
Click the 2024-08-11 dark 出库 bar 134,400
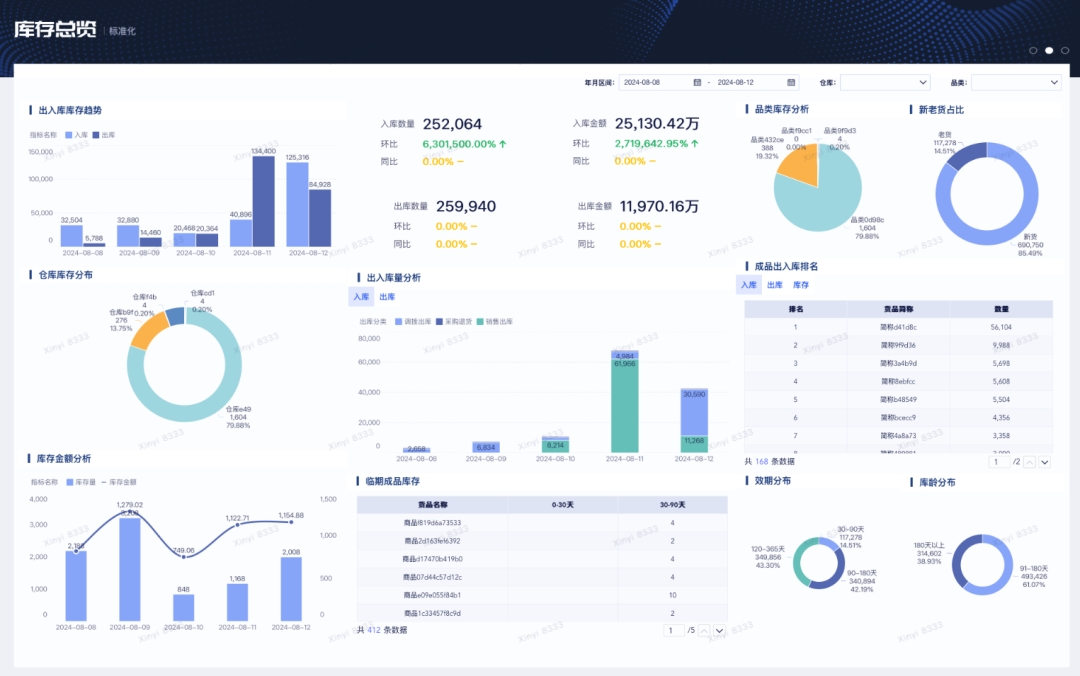264,202
